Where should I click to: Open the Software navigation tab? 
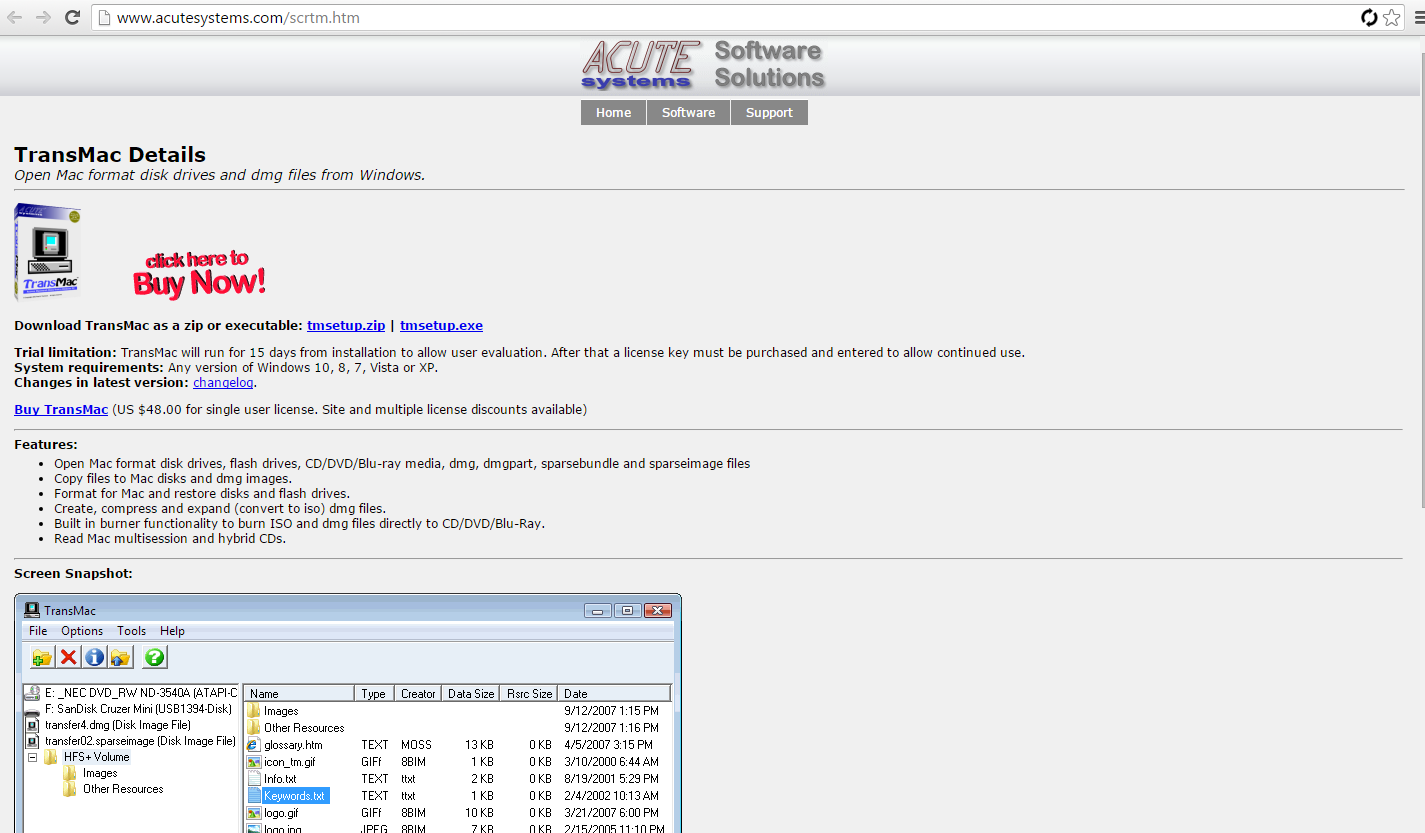pos(688,113)
